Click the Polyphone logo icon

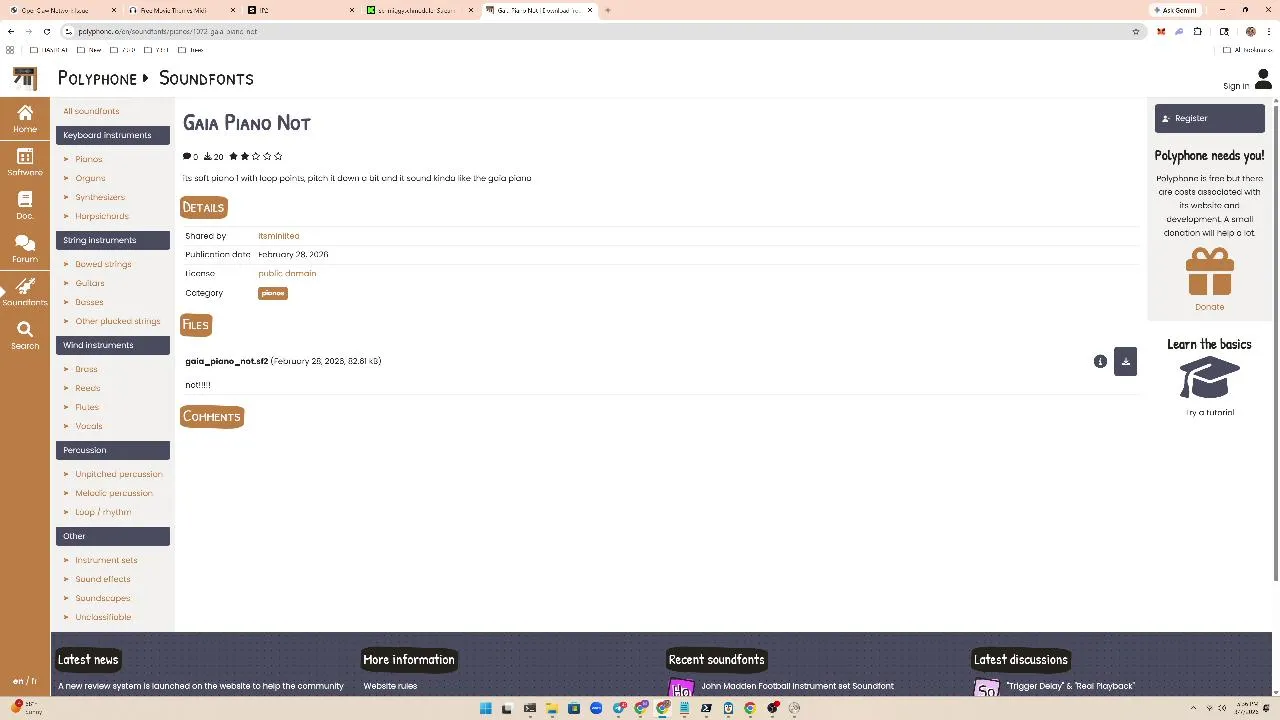click(25, 78)
